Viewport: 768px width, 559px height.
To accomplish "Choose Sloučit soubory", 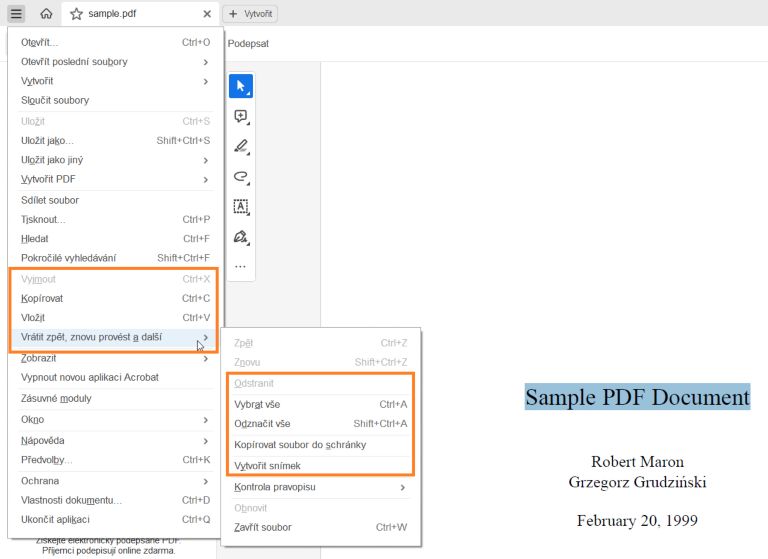I will (116, 100).
